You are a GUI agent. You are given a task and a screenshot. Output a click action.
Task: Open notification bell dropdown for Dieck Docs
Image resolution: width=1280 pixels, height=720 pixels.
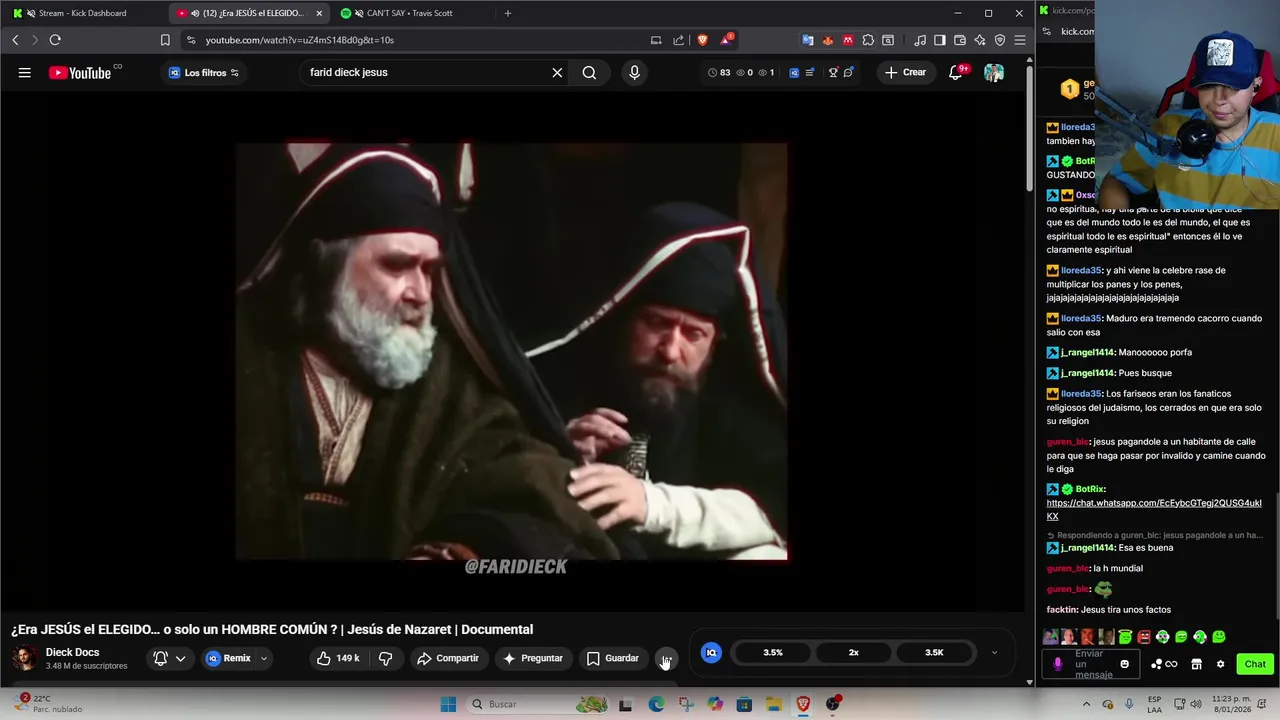[170, 658]
